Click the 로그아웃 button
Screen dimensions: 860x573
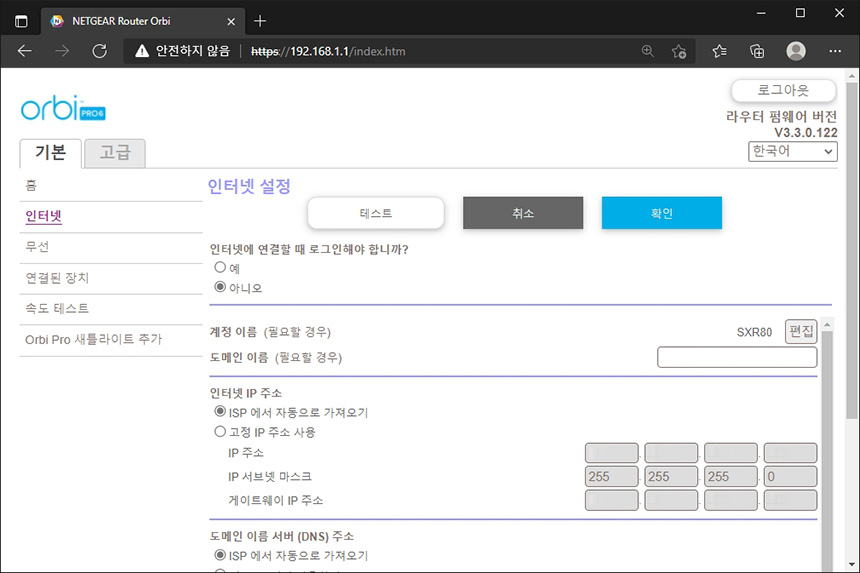coord(783,90)
